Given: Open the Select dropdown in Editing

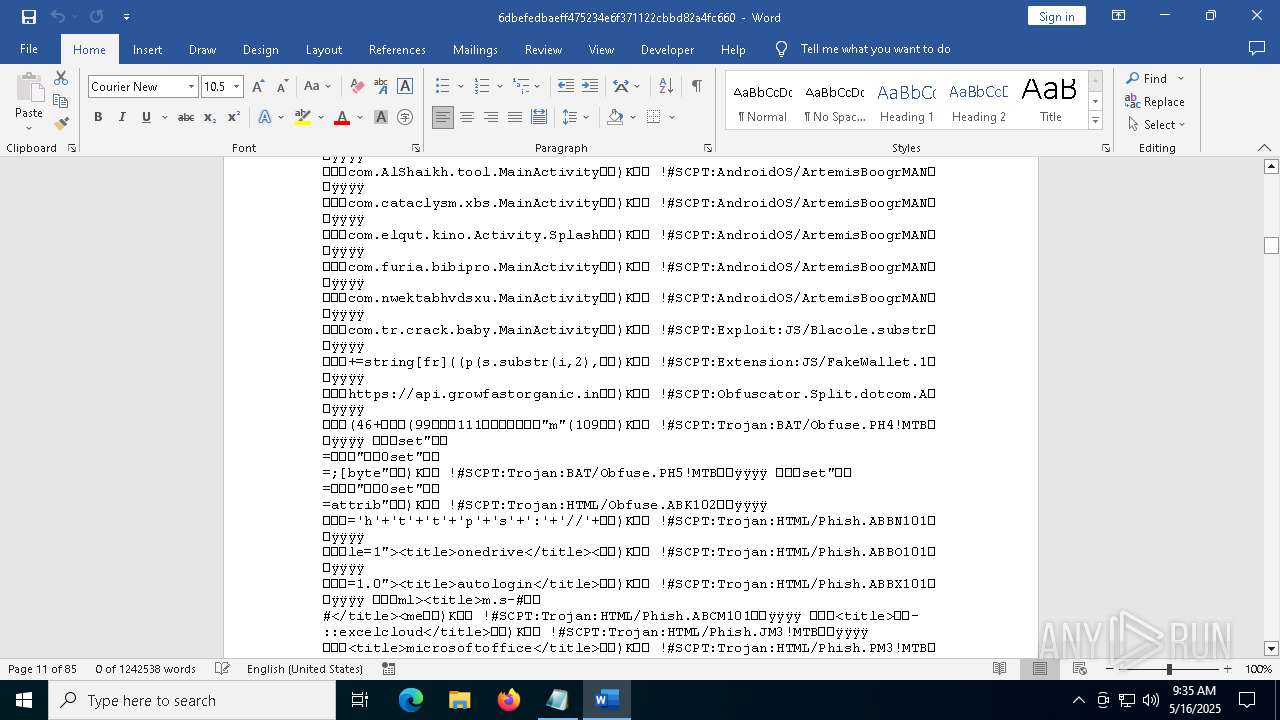Looking at the screenshot, I should pyautogui.click(x=1156, y=125).
